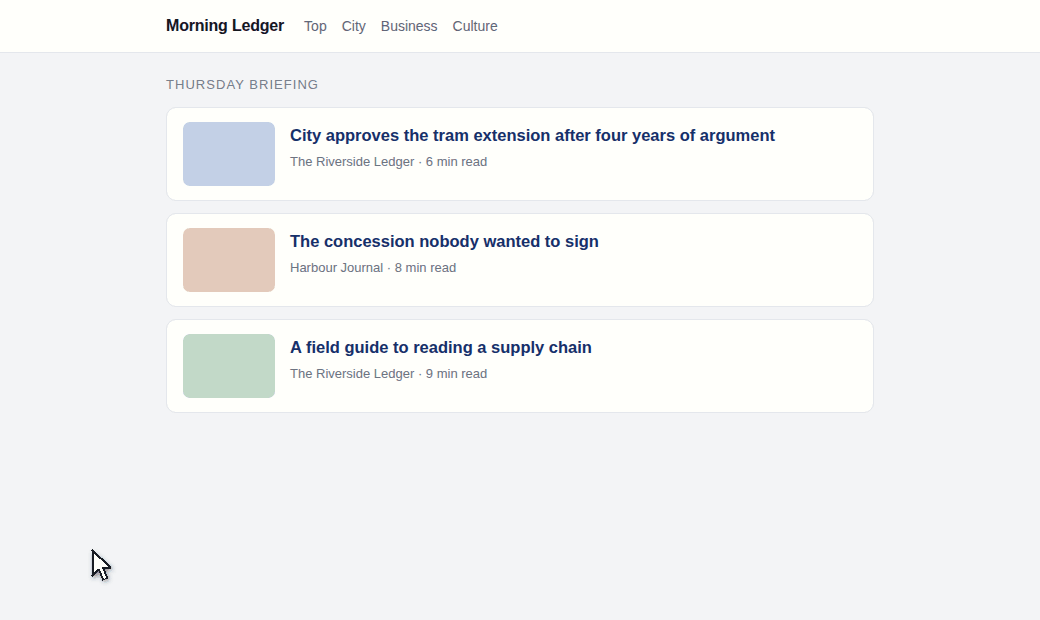The image size is (1040, 620).
Task: Open the blue thumbnail of the tram story
Action: 229,154
